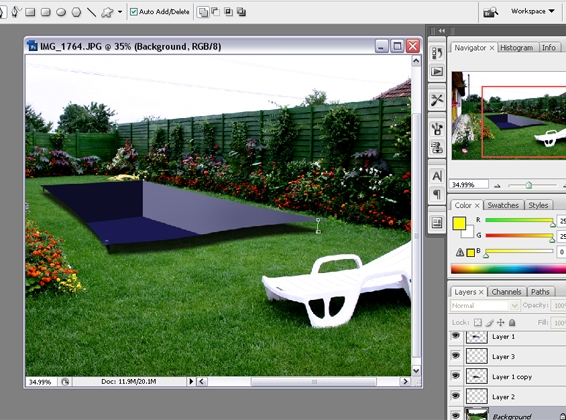Open the Brushes panel icon
This screenshot has width=566, height=420.
tap(437, 128)
